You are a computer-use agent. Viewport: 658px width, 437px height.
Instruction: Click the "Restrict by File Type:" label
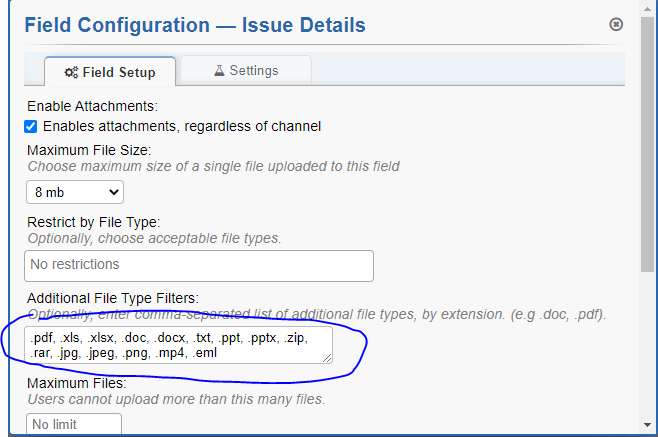(93, 222)
